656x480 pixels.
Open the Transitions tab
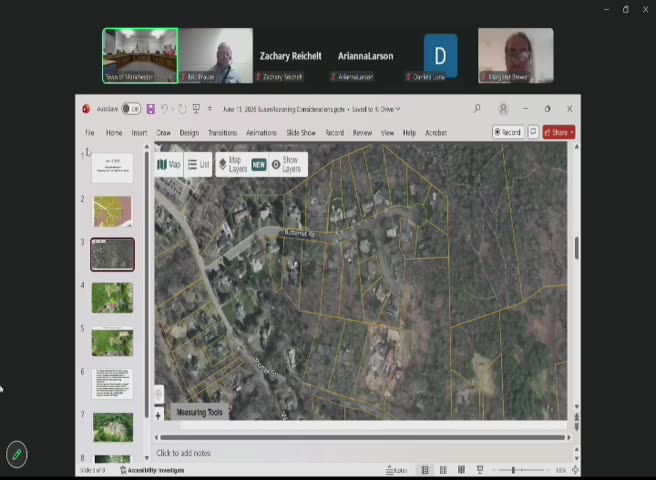pos(223,133)
